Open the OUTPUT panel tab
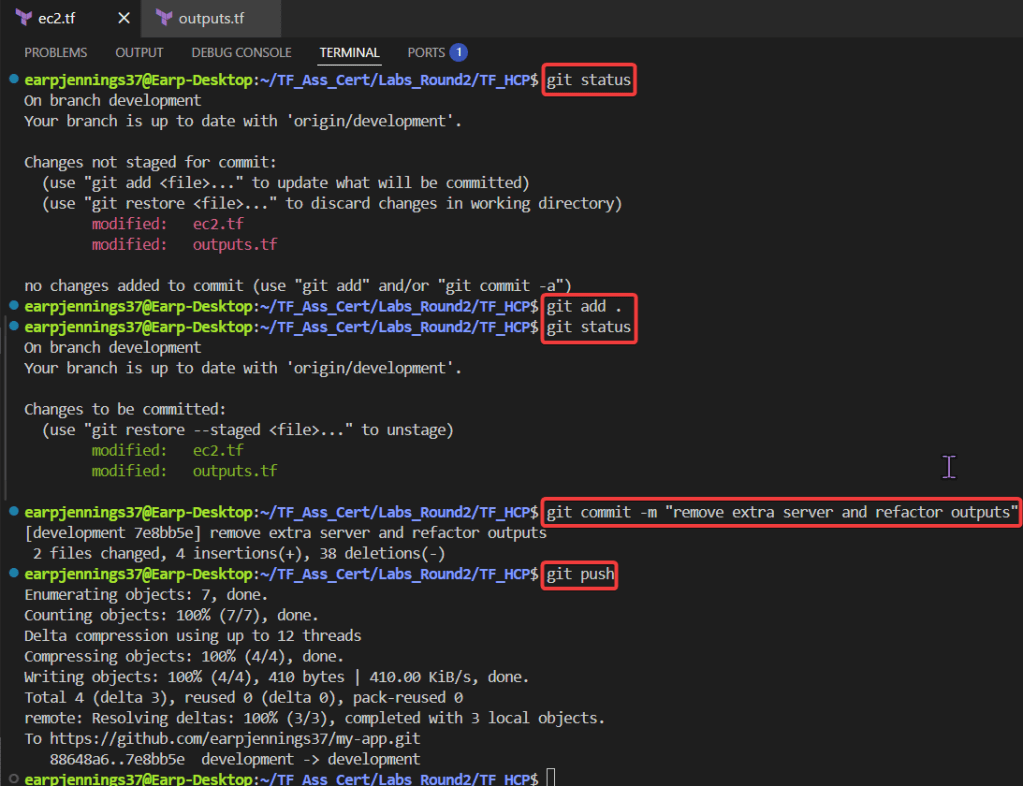 (139, 52)
